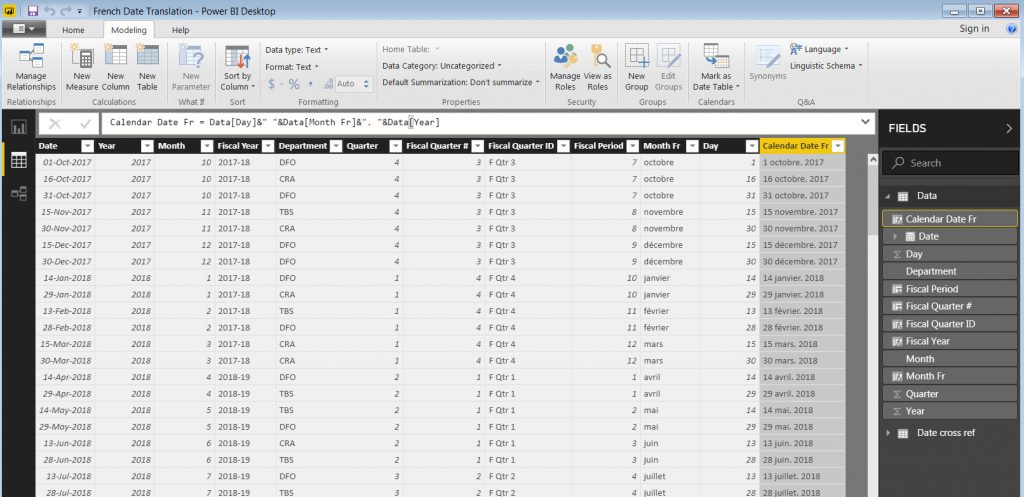Select the Fiscal Period field
This screenshot has width=1024, height=497.
pos(931,289)
